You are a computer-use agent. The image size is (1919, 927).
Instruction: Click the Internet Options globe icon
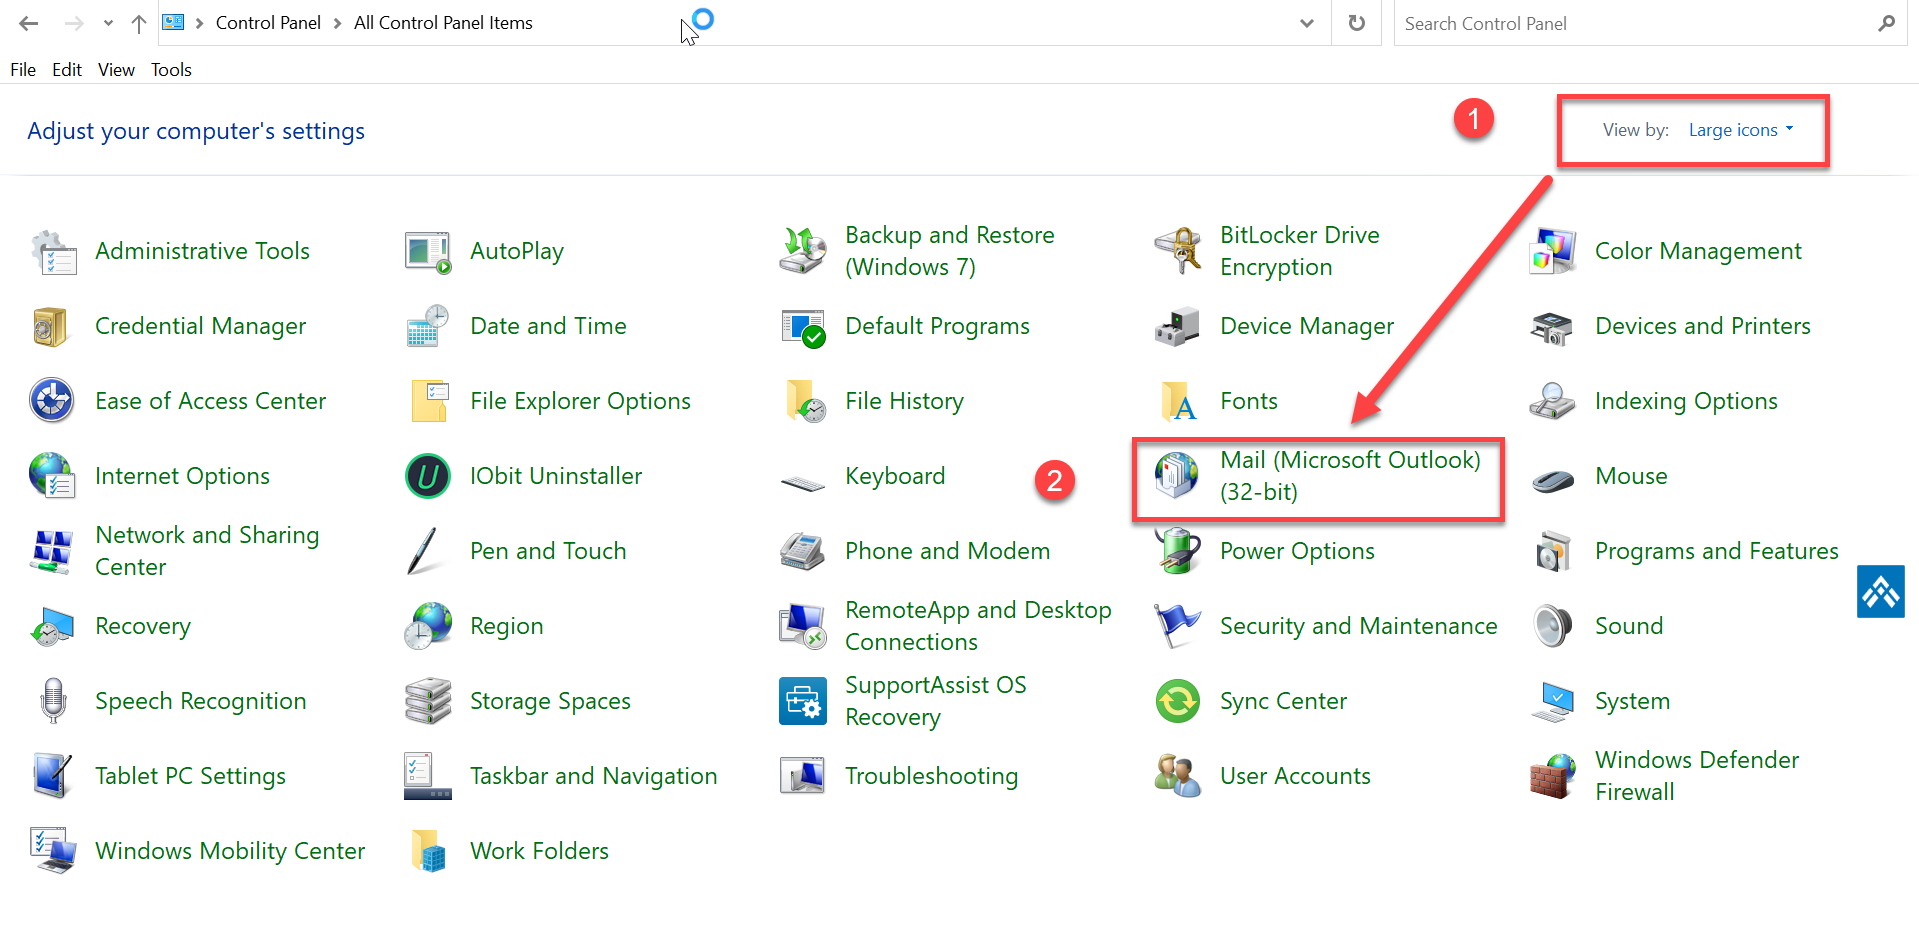pyautogui.click(x=53, y=476)
